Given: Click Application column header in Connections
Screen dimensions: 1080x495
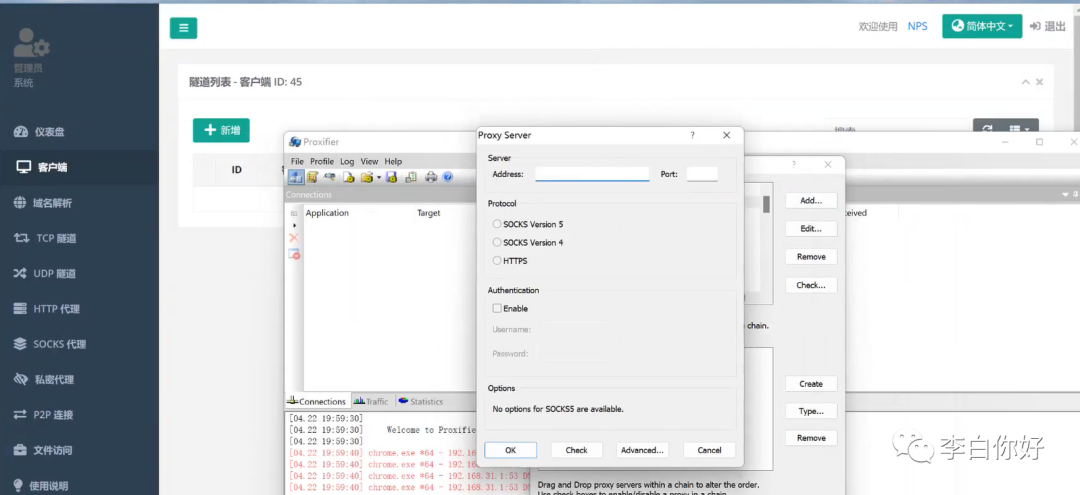Looking at the screenshot, I should [327, 213].
